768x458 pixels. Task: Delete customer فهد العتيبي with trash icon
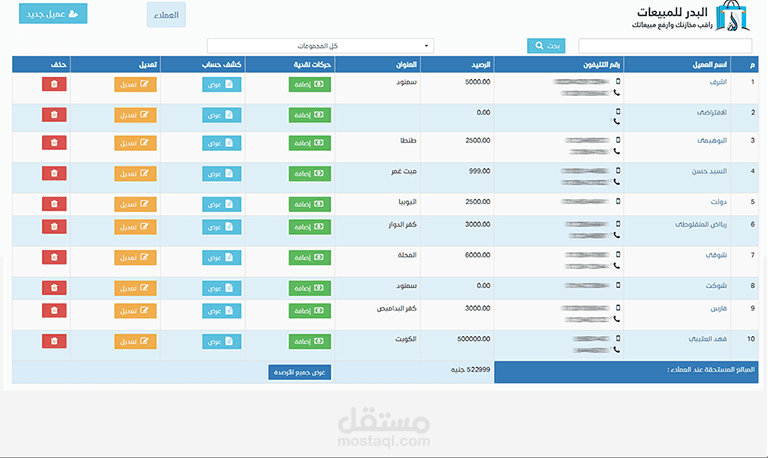(x=54, y=341)
